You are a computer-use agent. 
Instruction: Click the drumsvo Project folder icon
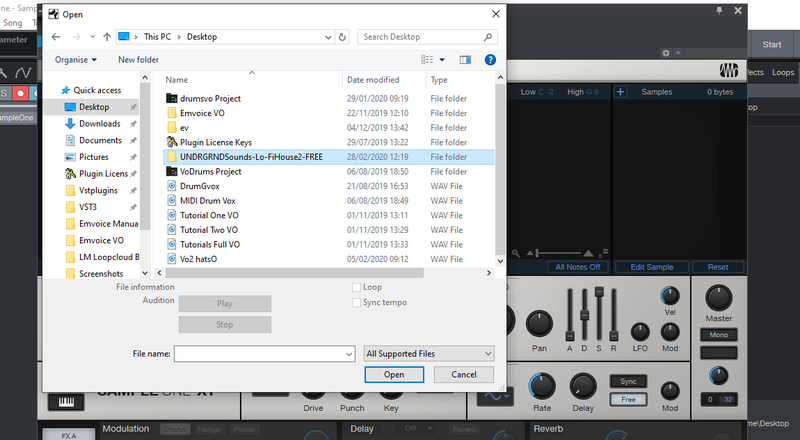point(172,99)
